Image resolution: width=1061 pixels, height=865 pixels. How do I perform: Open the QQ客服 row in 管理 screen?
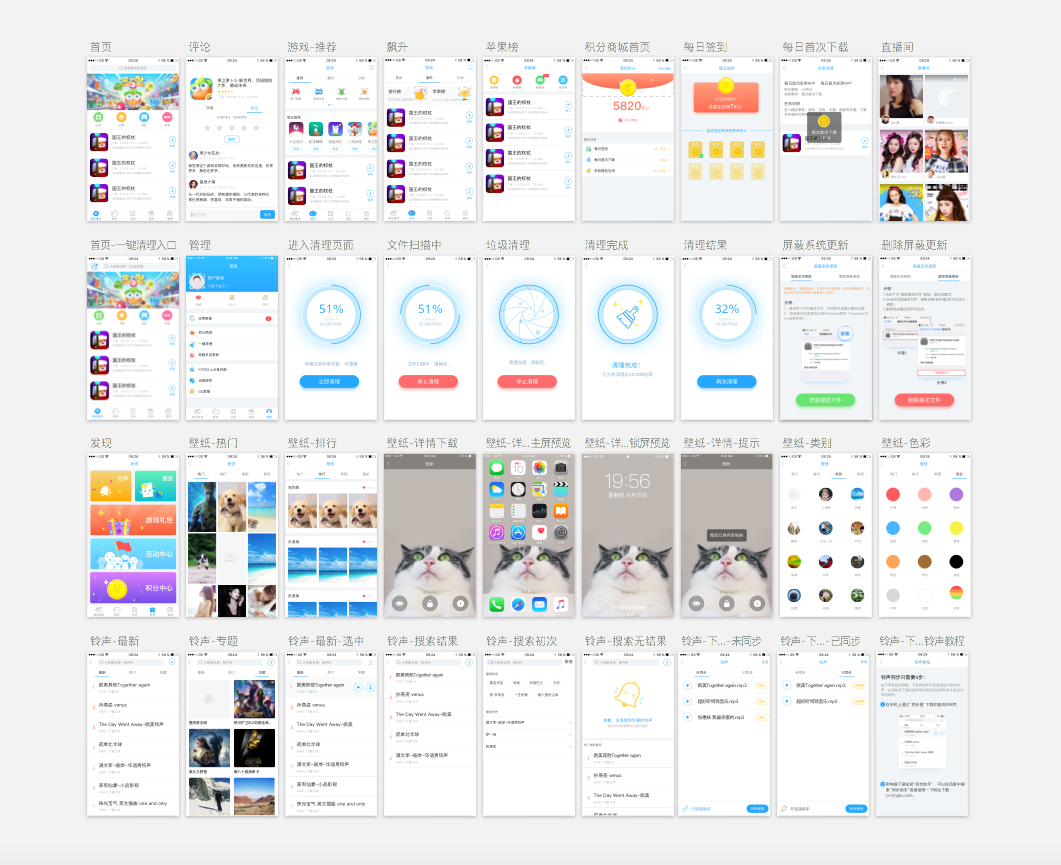click(x=232, y=391)
